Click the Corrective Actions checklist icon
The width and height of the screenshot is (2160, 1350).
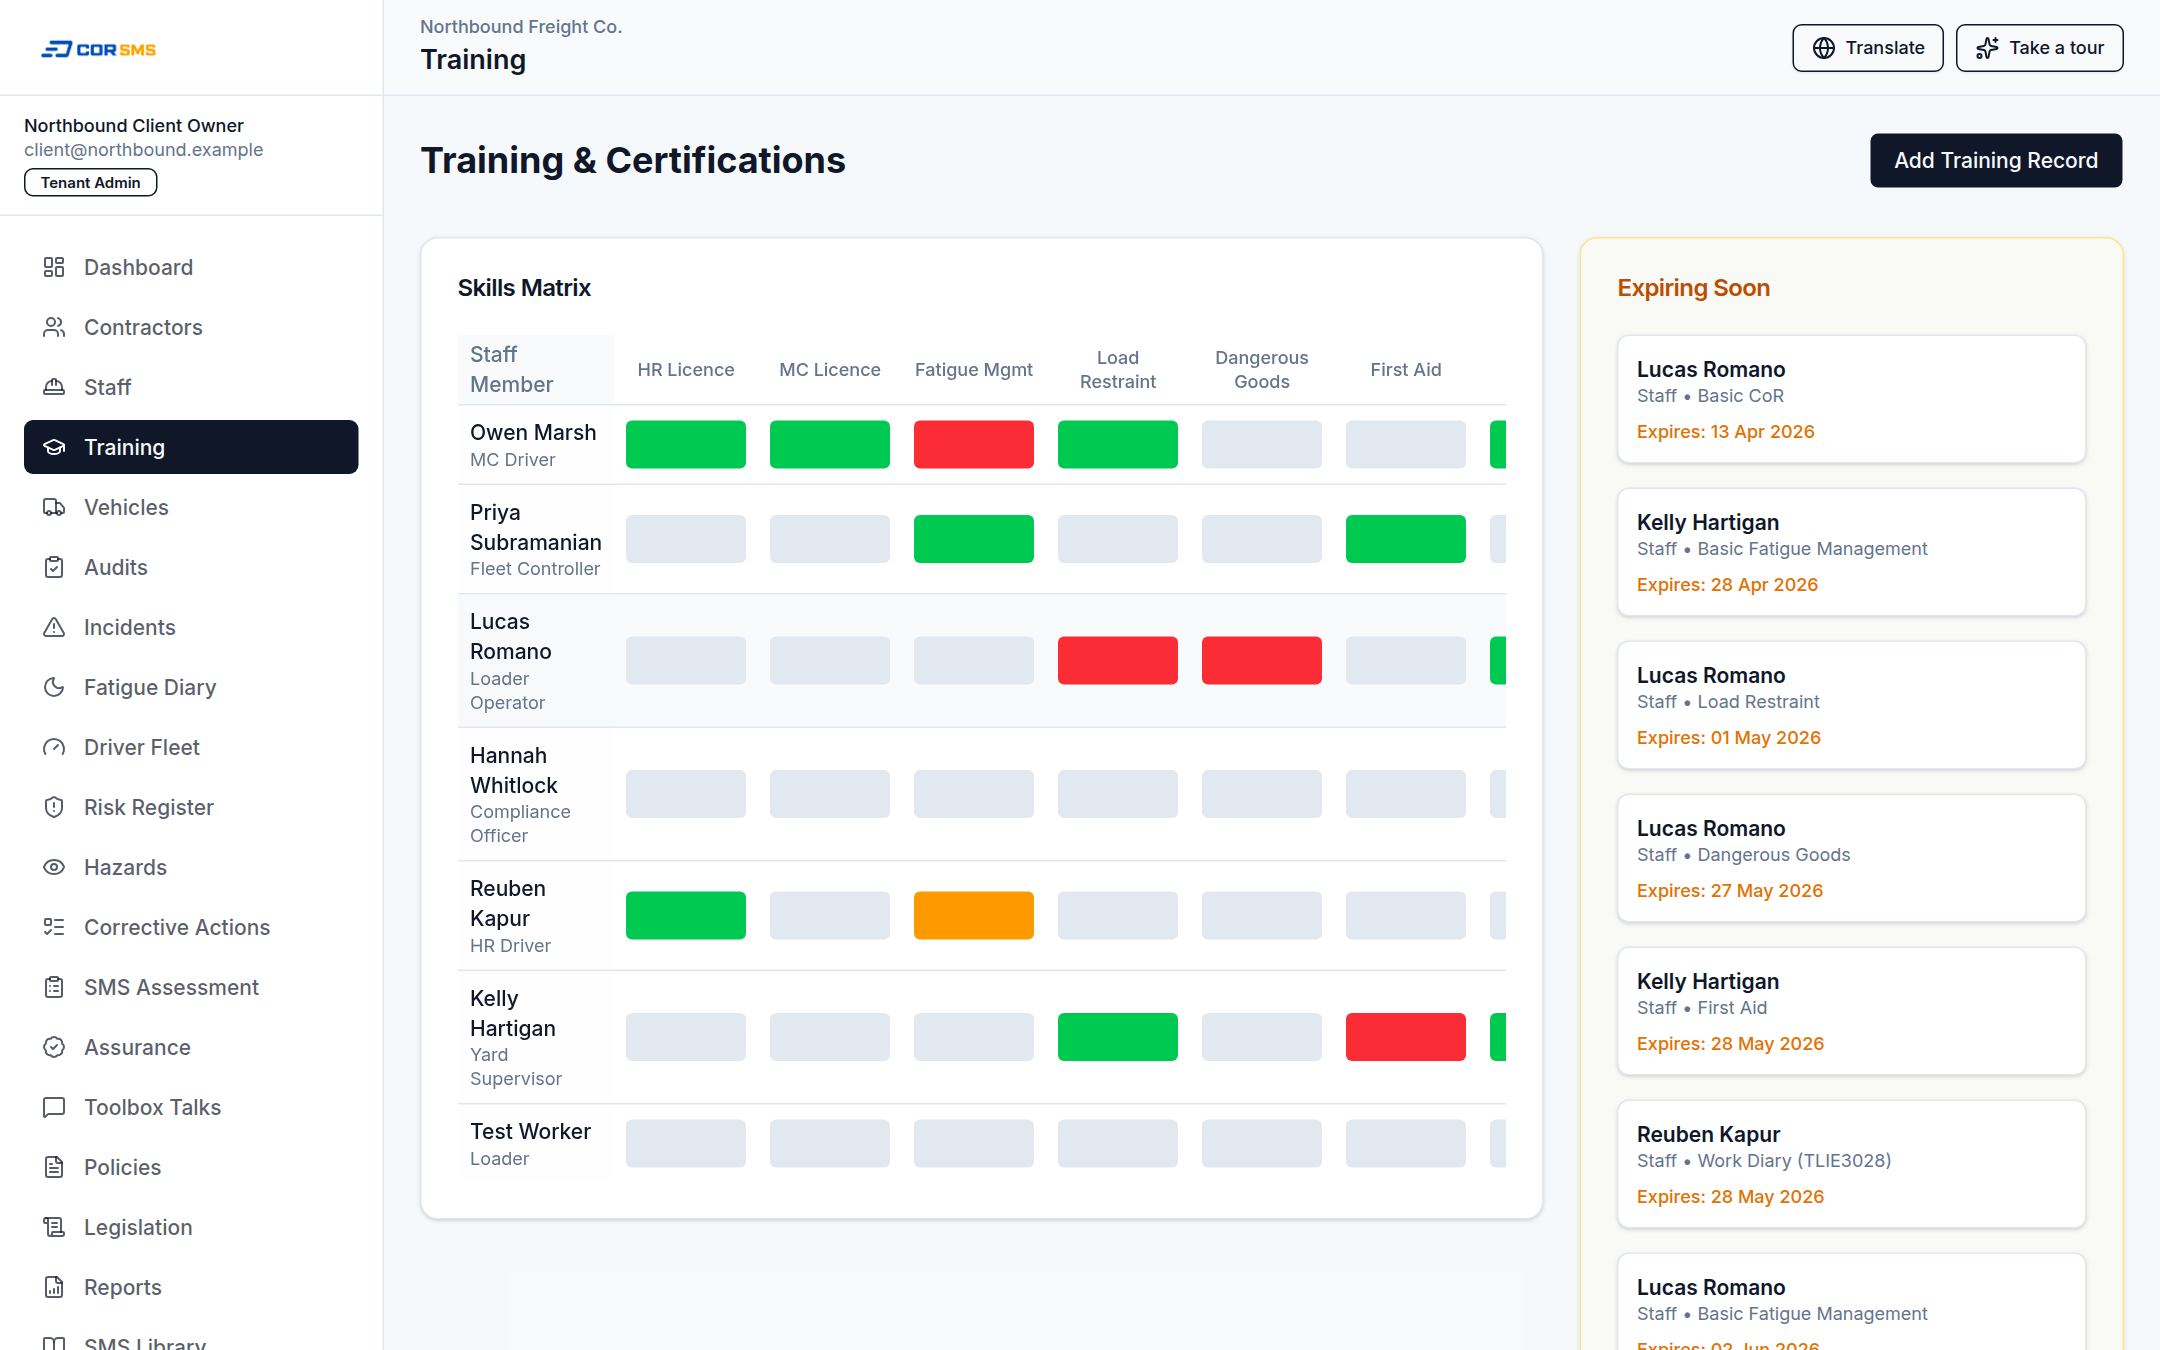54,927
